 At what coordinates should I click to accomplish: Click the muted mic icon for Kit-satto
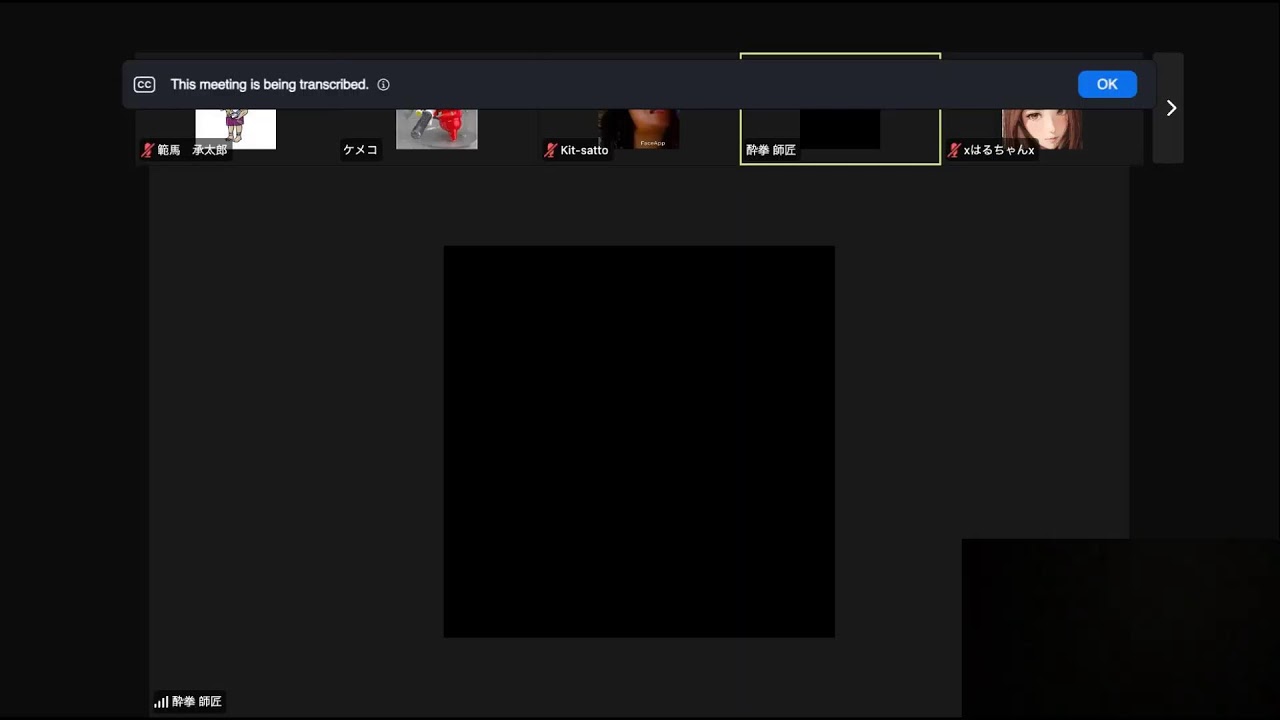550,150
